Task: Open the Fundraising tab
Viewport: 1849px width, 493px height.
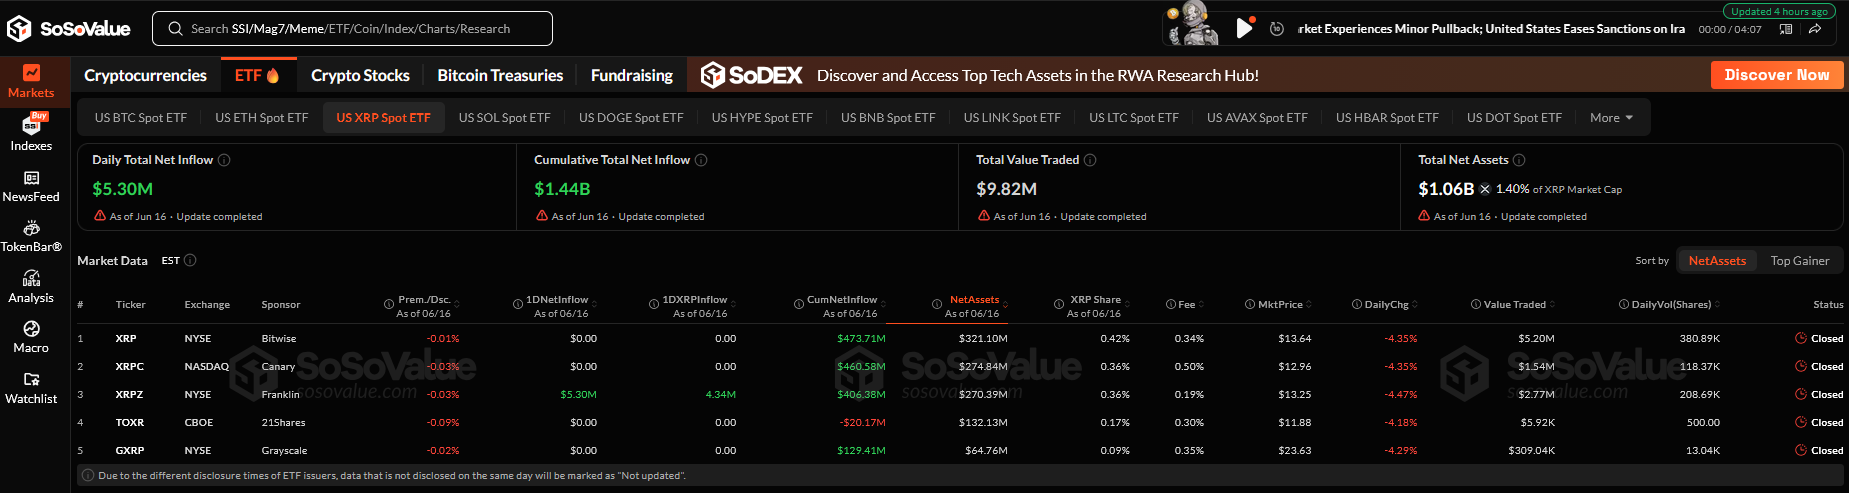Action: tap(632, 75)
